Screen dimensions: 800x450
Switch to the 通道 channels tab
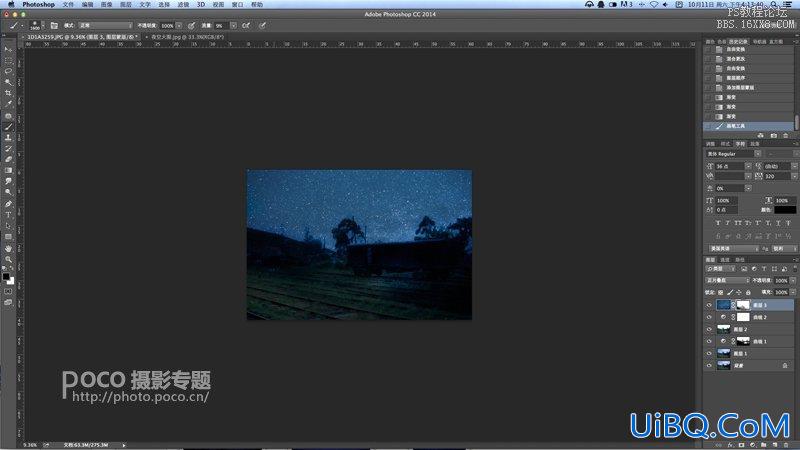coord(725,260)
